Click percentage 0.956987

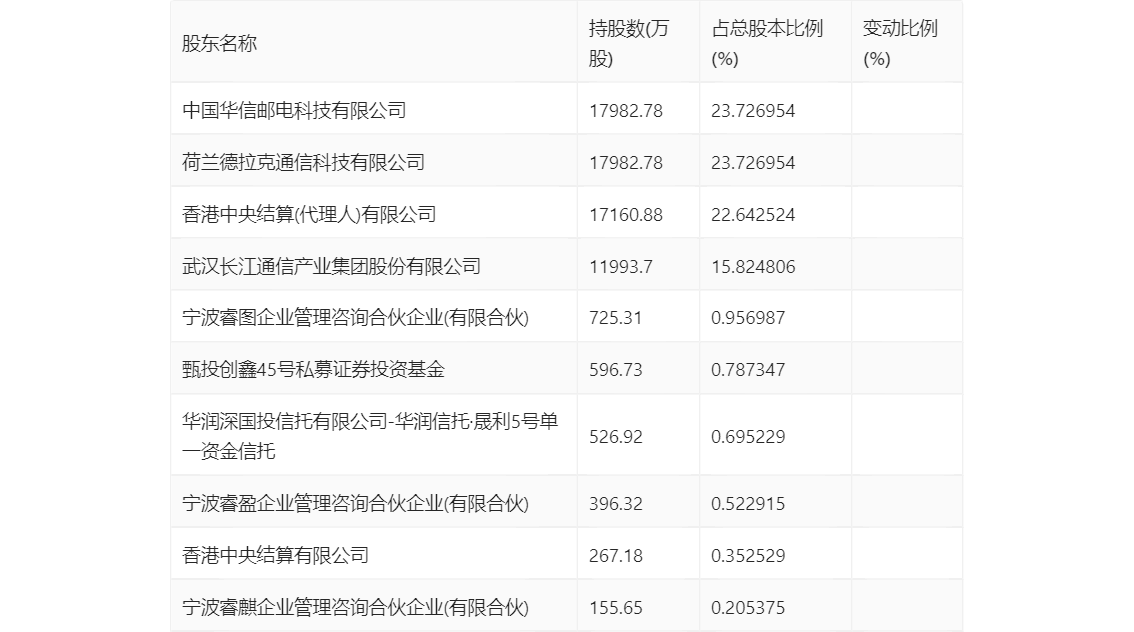click(748, 317)
